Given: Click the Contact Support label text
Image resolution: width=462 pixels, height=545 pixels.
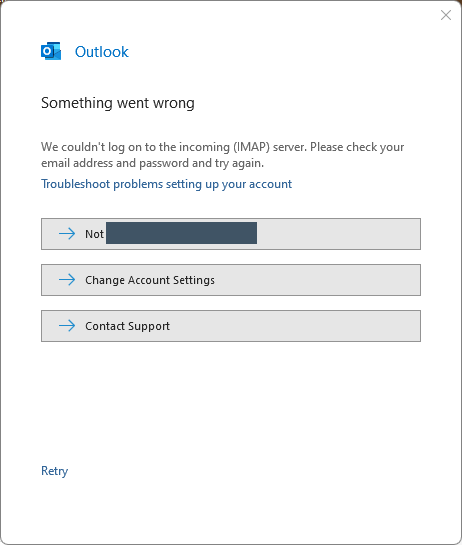Looking at the screenshot, I should coord(128,326).
